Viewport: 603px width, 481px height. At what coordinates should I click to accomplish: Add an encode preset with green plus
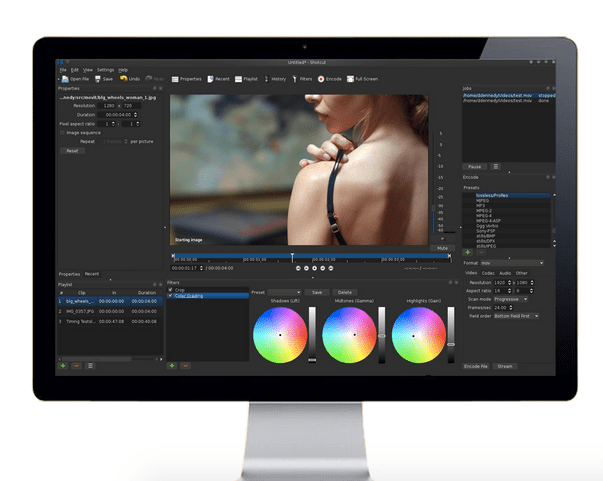click(x=468, y=252)
